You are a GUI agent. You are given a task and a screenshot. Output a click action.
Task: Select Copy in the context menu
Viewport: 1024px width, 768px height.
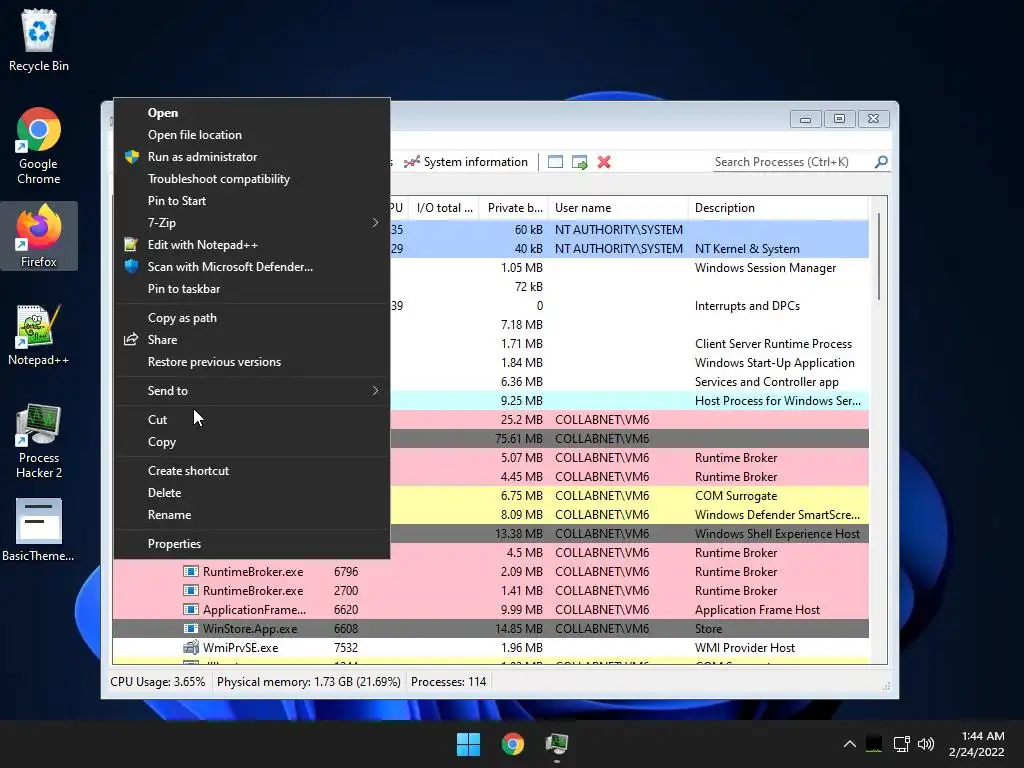(x=252, y=441)
